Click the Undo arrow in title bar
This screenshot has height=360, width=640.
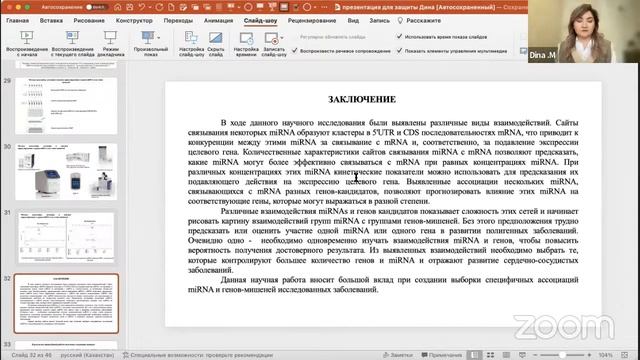point(142,7)
